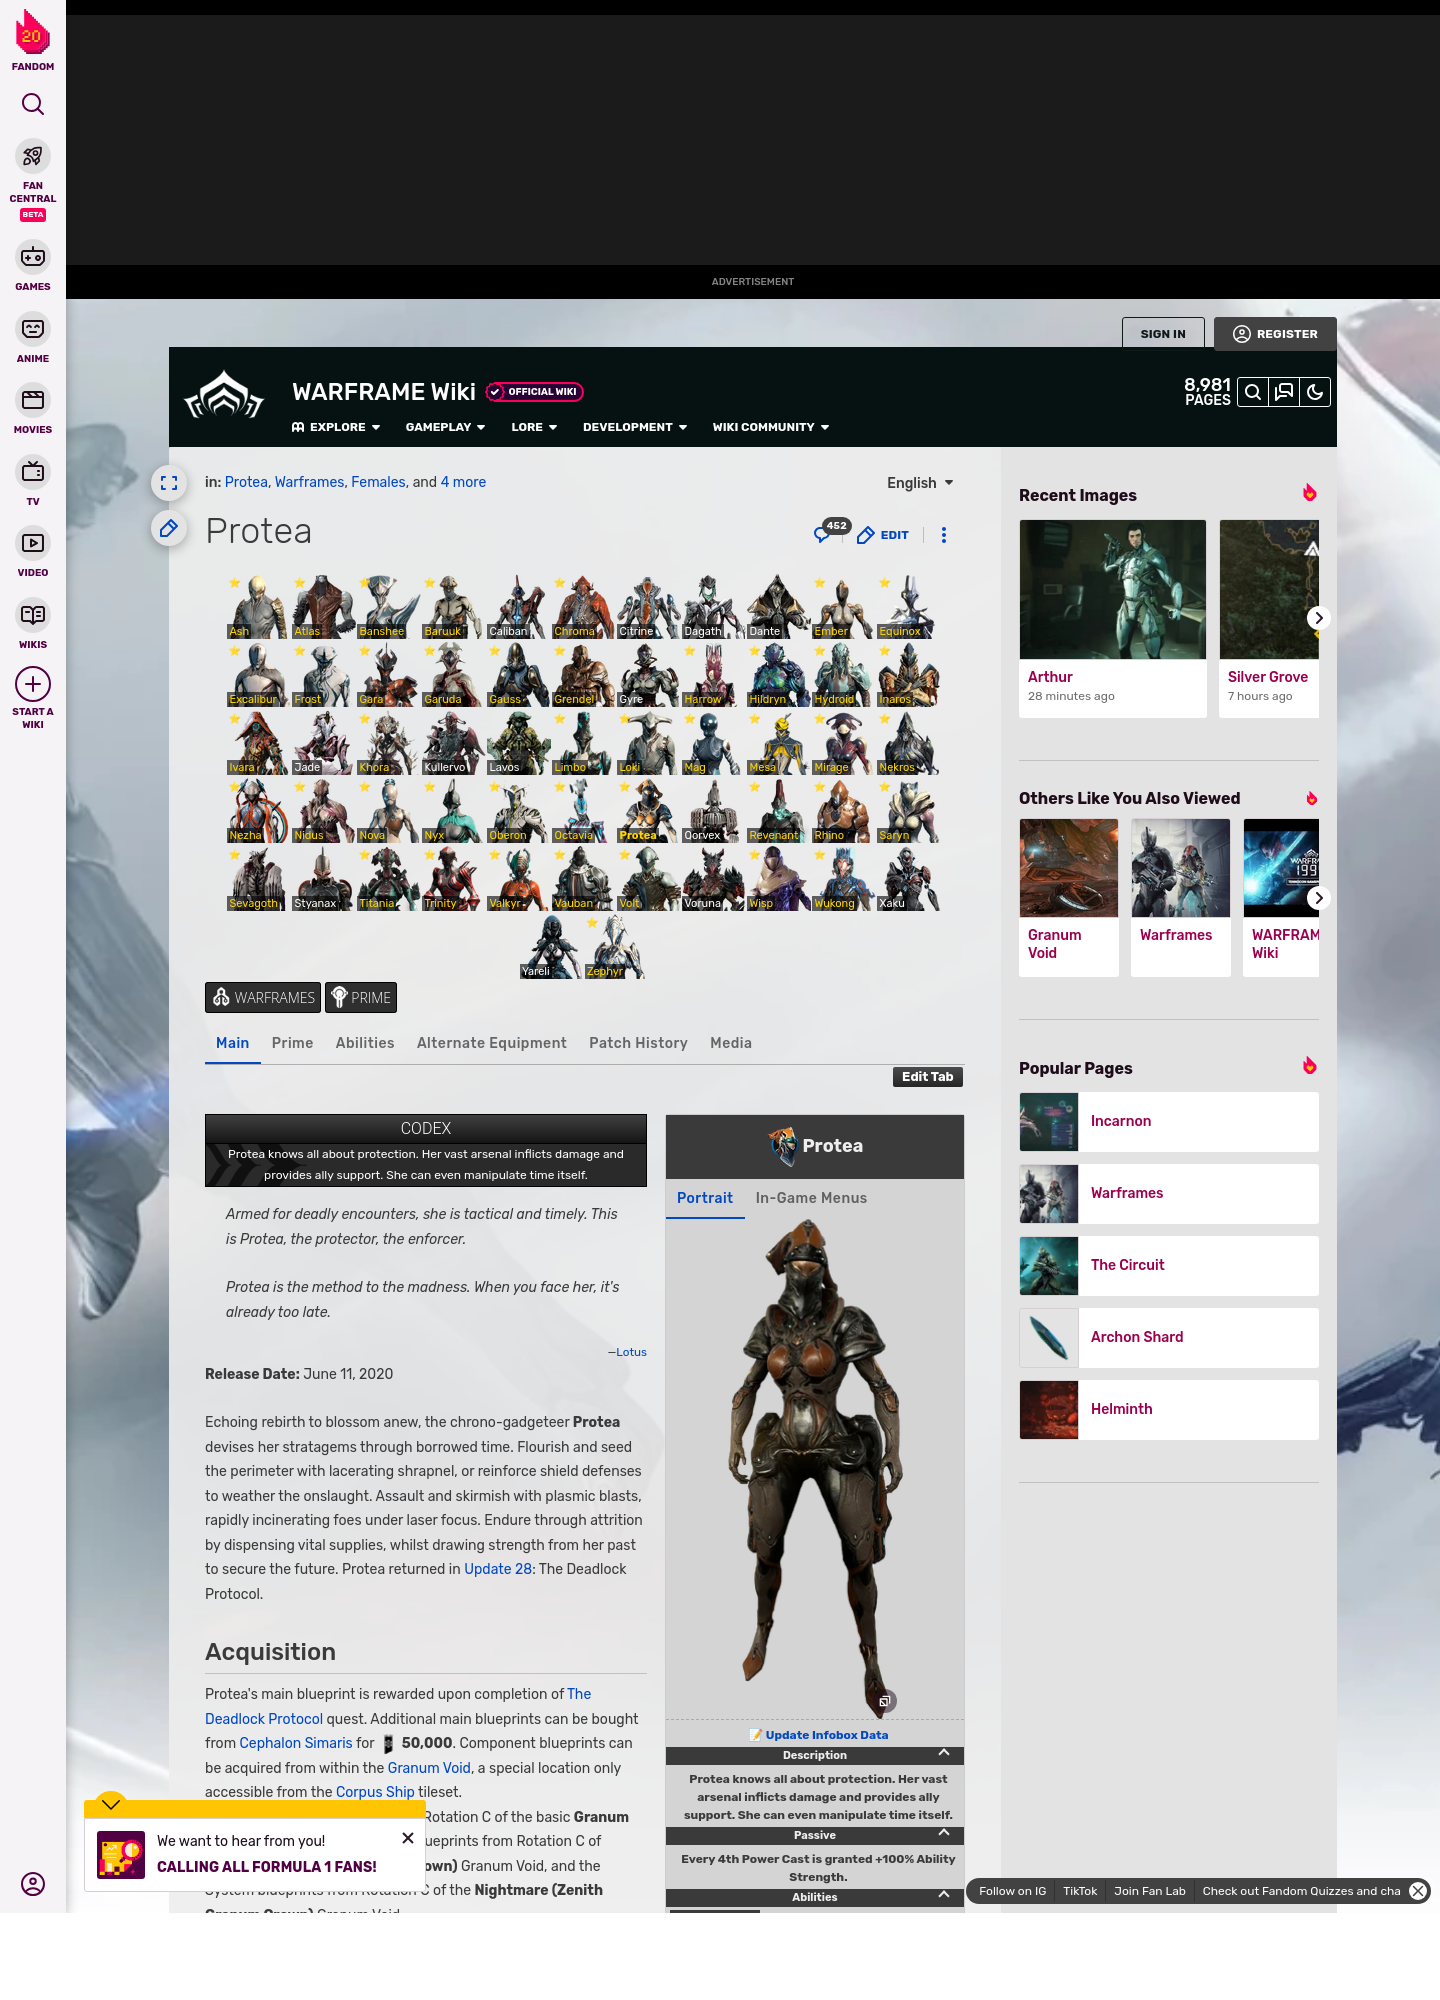Select the Wisp warframe icon
The image size is (1440, 2000).
click(x=777, y=879)
